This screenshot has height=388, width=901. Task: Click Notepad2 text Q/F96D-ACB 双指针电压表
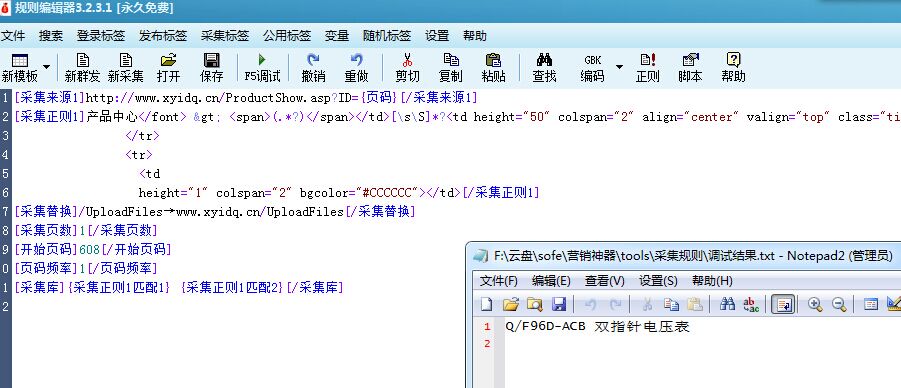pyautogui.click(x=598, y=327)
